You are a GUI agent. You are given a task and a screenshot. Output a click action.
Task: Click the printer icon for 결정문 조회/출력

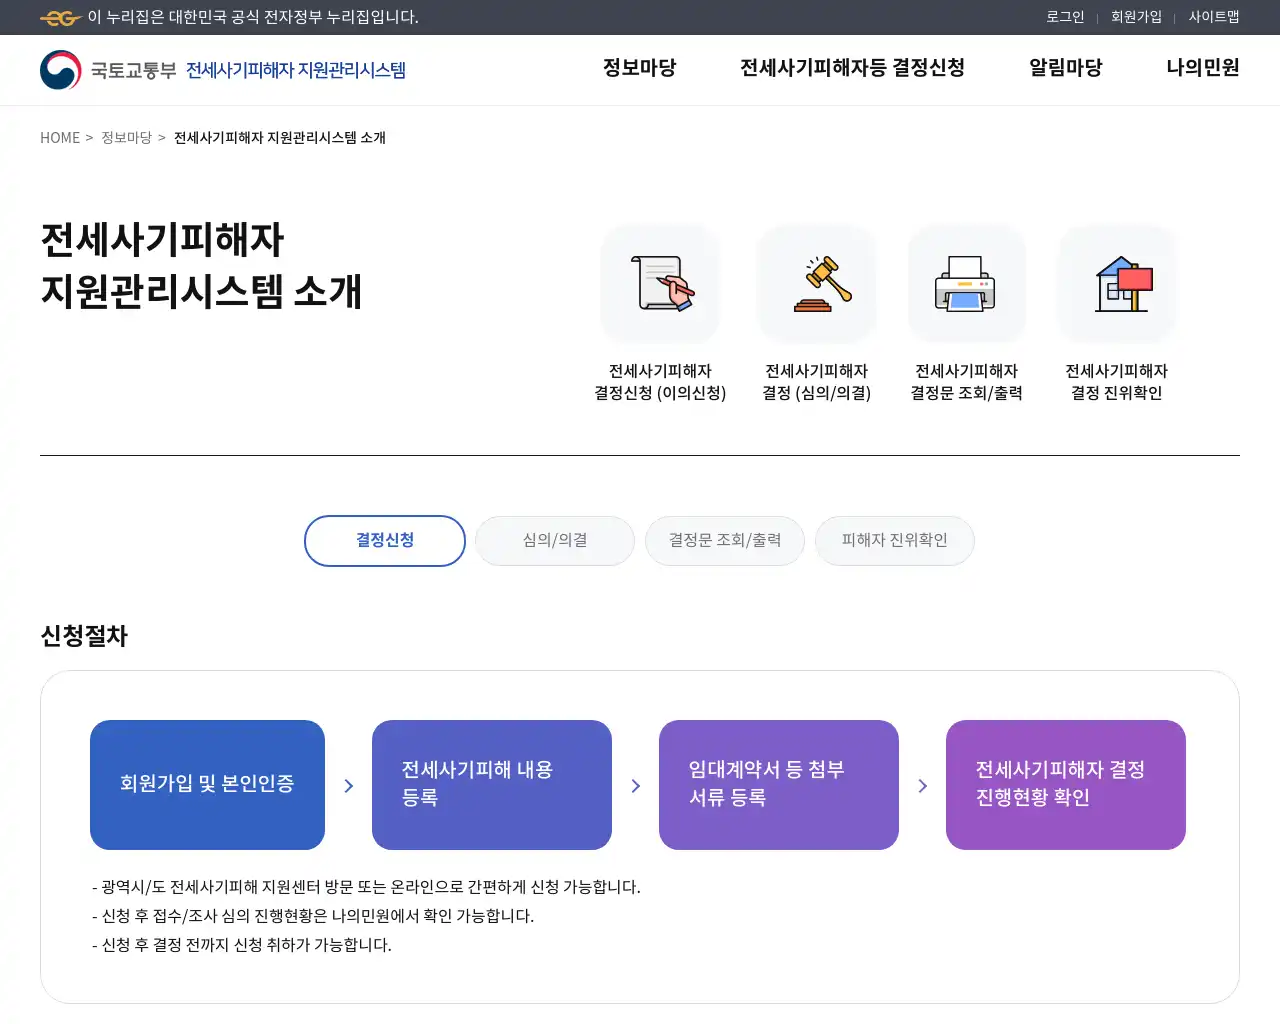click(967, 284)
